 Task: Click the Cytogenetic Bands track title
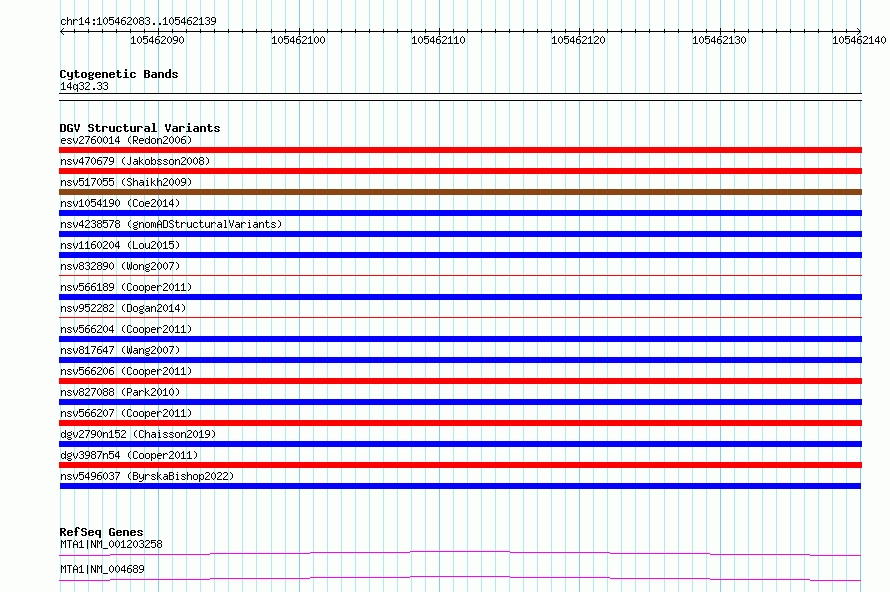(119, 74)
